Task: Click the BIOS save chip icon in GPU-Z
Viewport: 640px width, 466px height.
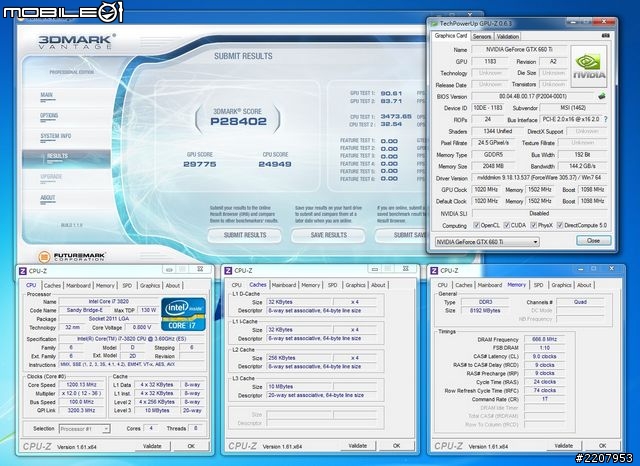Action: [x=601, y=96]
